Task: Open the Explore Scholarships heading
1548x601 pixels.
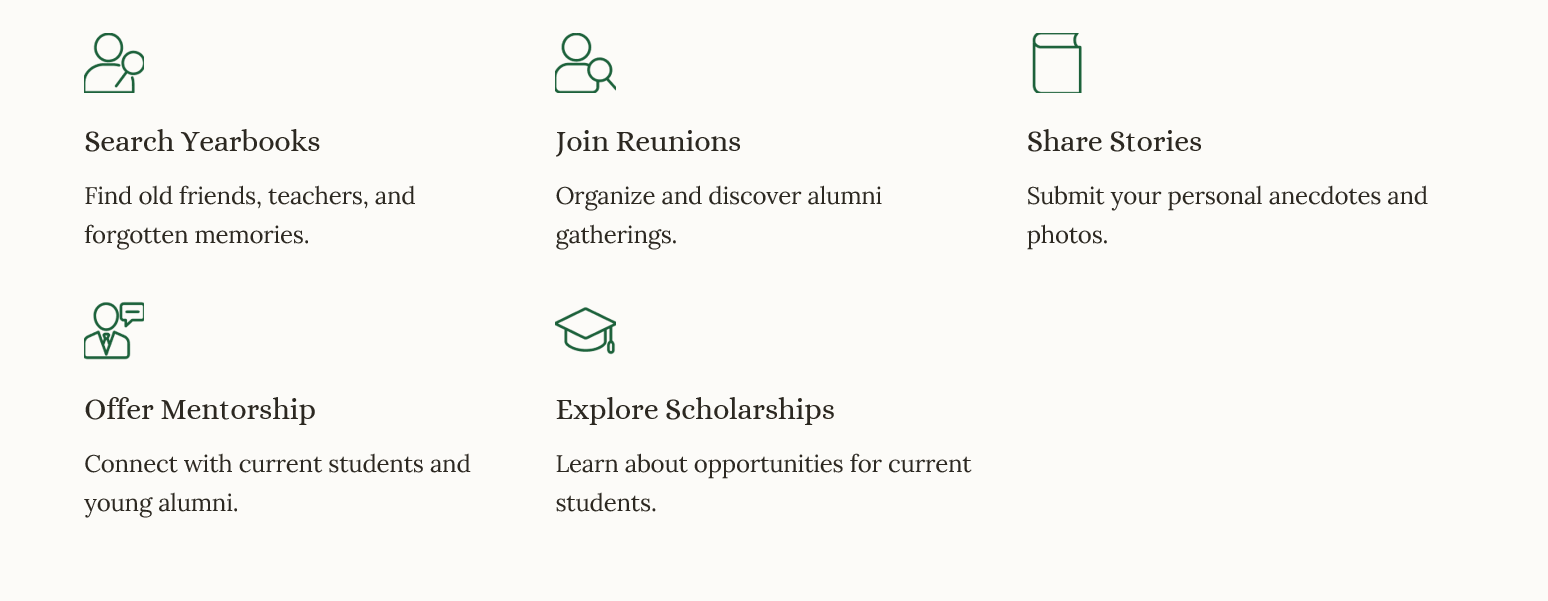Action: pyautogui.click(x=695, y=410)
